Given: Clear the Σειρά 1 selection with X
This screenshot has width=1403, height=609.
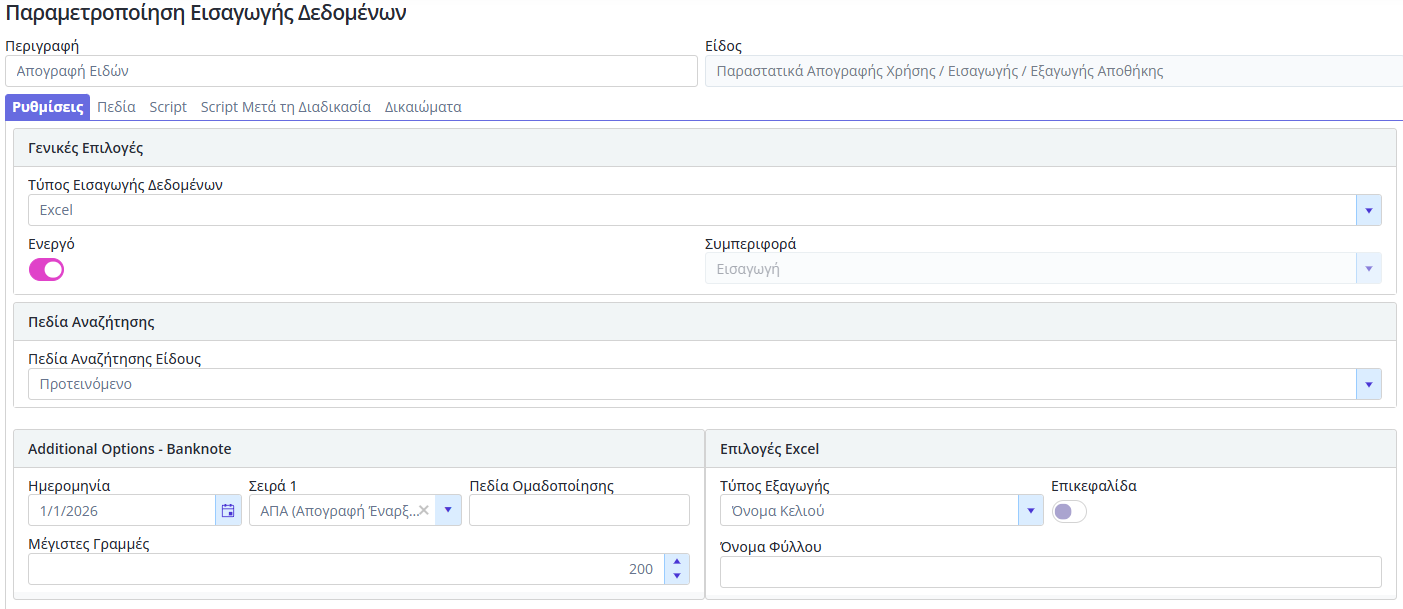Looking at the screenshot, I should coord(423,511).
